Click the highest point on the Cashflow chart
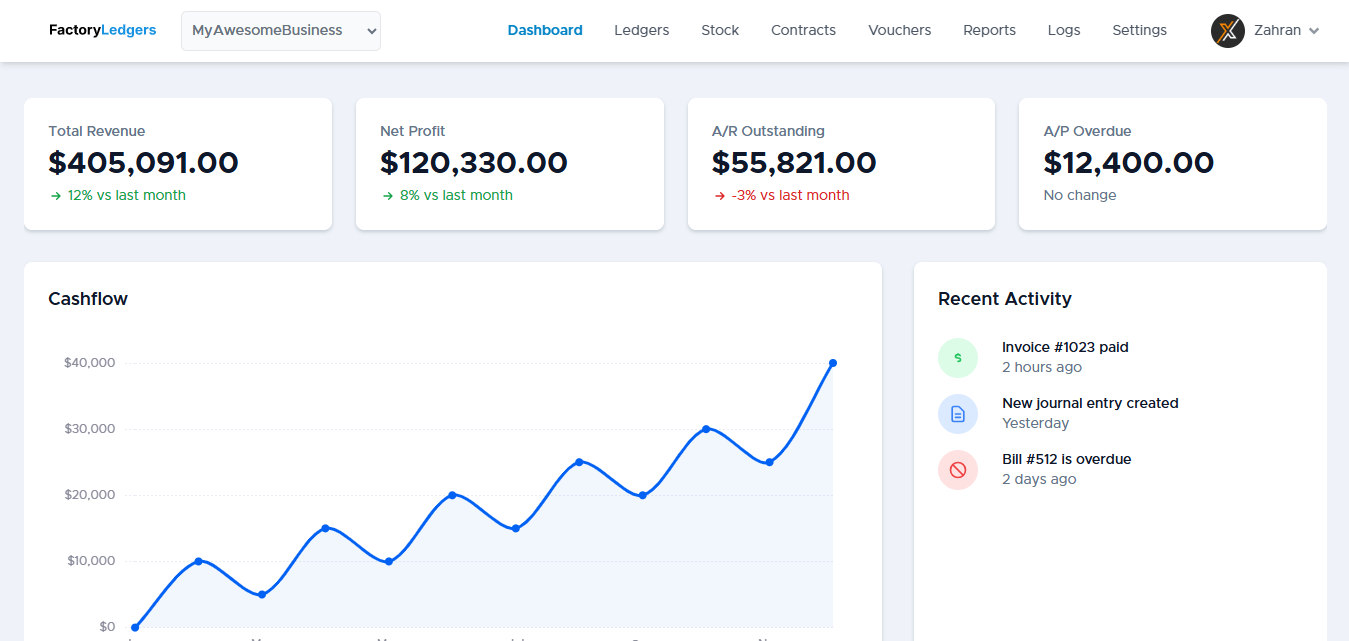The width and height of the screenshot is (1349, 641). click(x=834, y=363)
